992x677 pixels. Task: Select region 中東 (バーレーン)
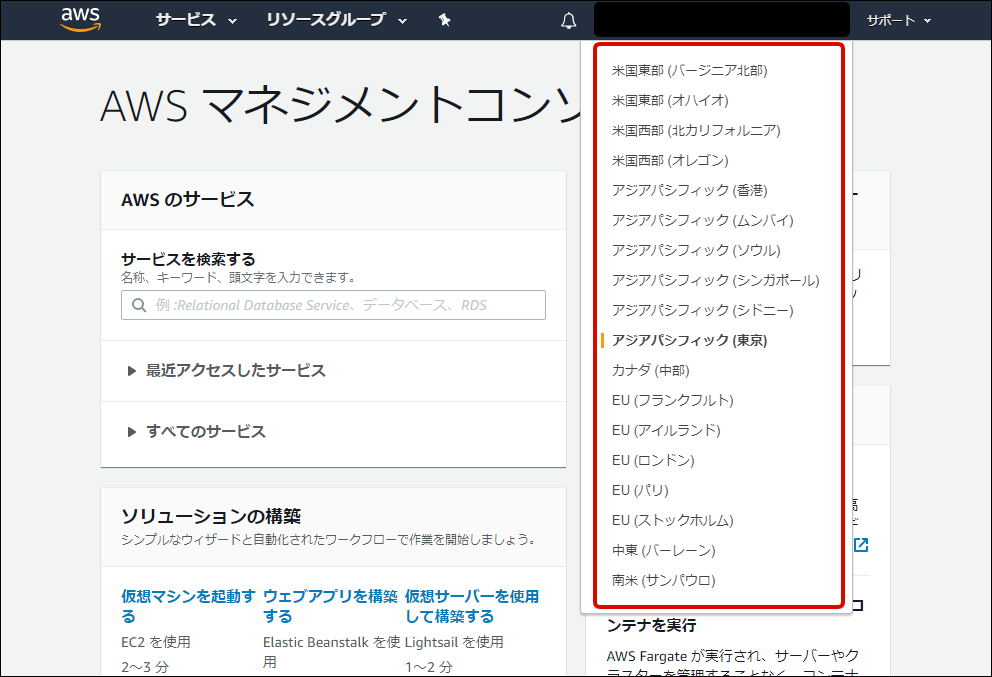pyautogui.click(x=663, y=550)
